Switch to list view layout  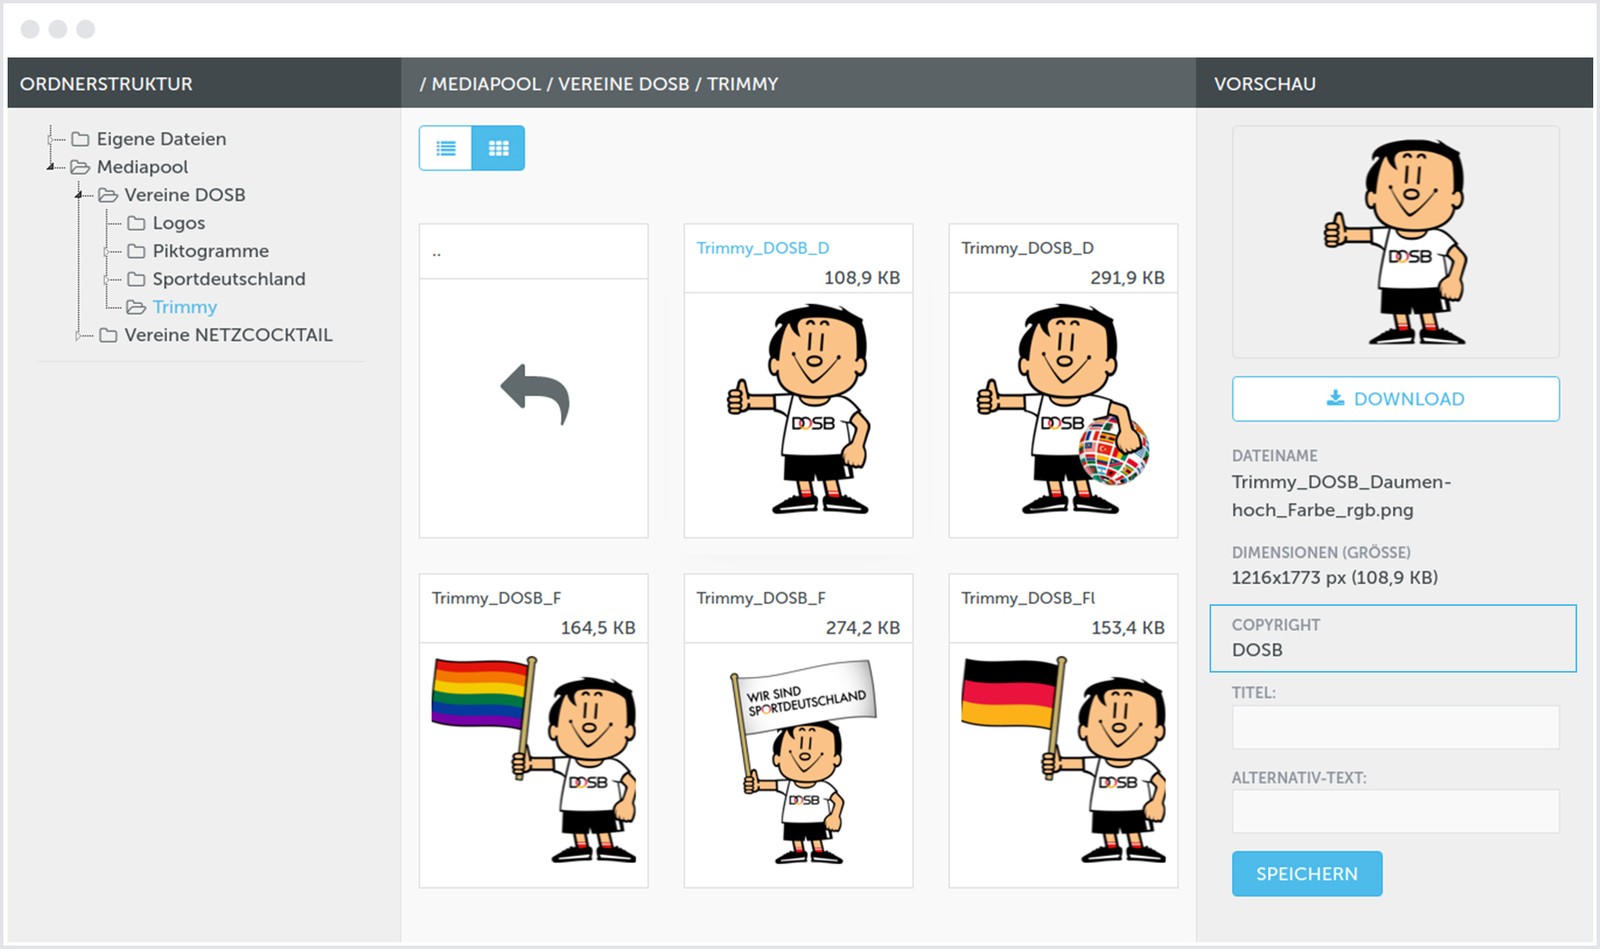click(x=446, y=148)
